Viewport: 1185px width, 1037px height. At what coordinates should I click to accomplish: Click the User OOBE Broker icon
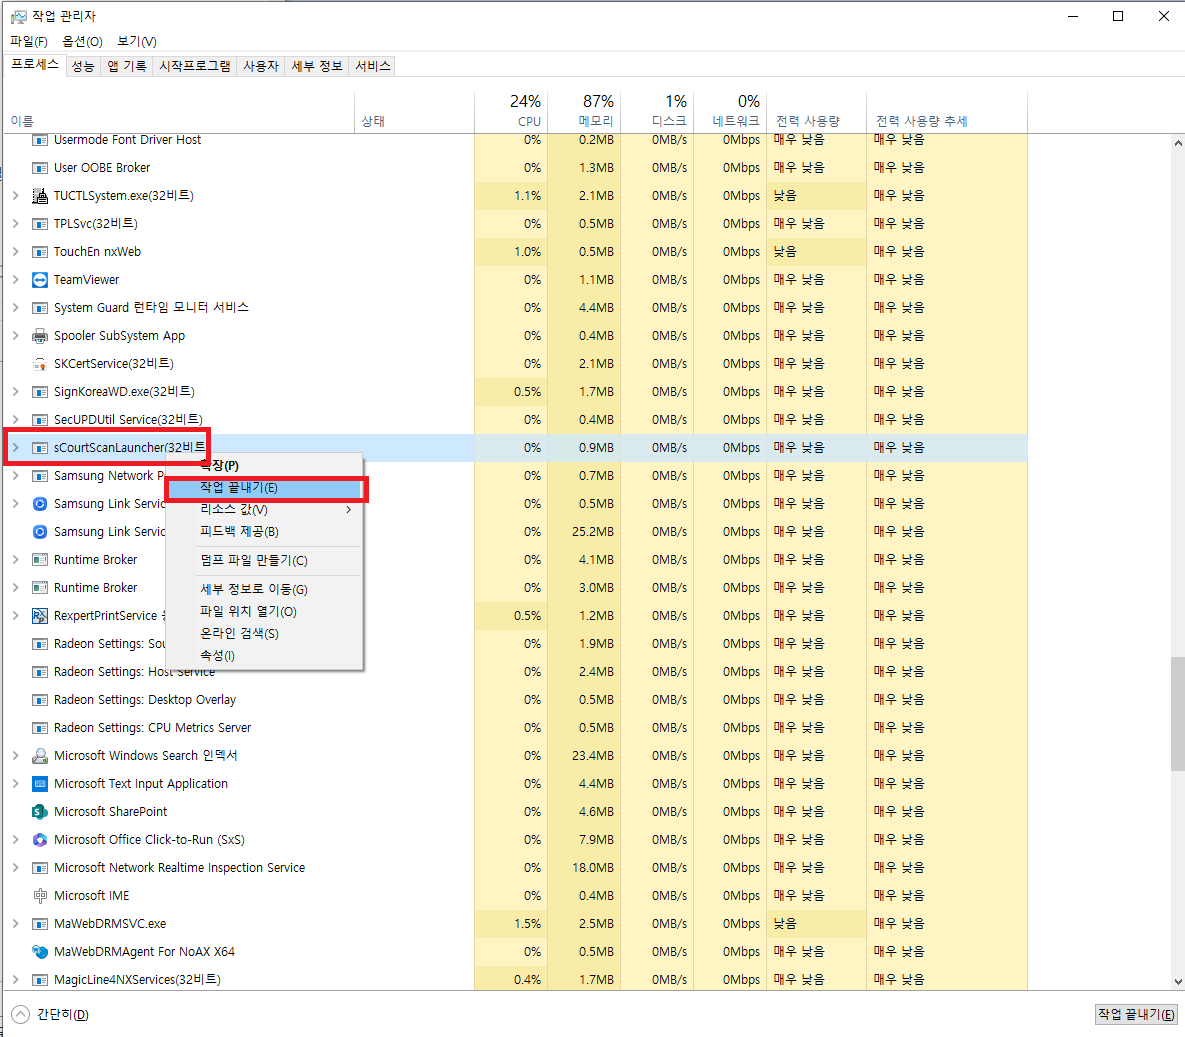tap(40, 168)
